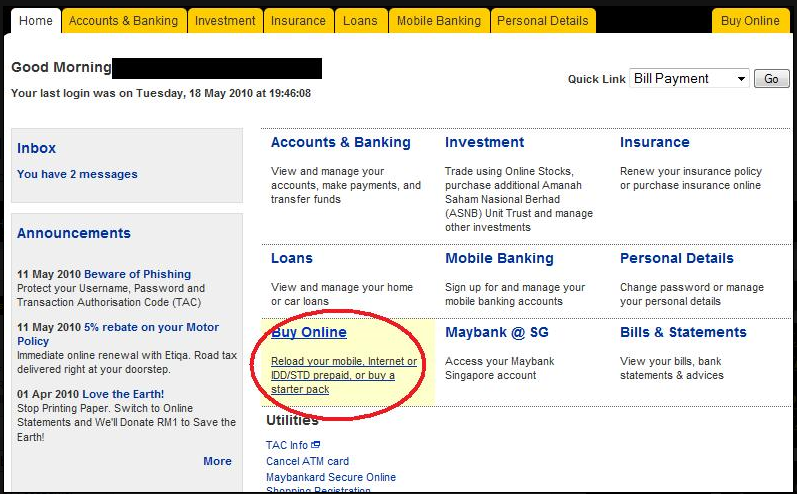Screen dimensions: 797x494
Task: Click 'Reload your mobile, Internet or' description link
Action: (344, 361)
